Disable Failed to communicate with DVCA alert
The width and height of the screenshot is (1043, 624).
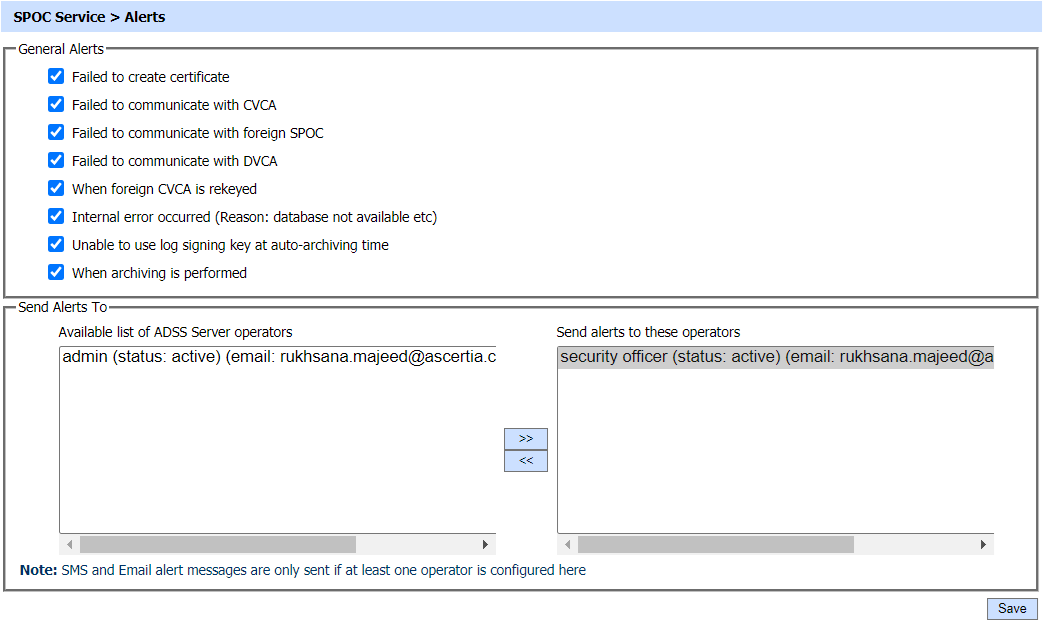pyautogui.click(x=56, y=161)
